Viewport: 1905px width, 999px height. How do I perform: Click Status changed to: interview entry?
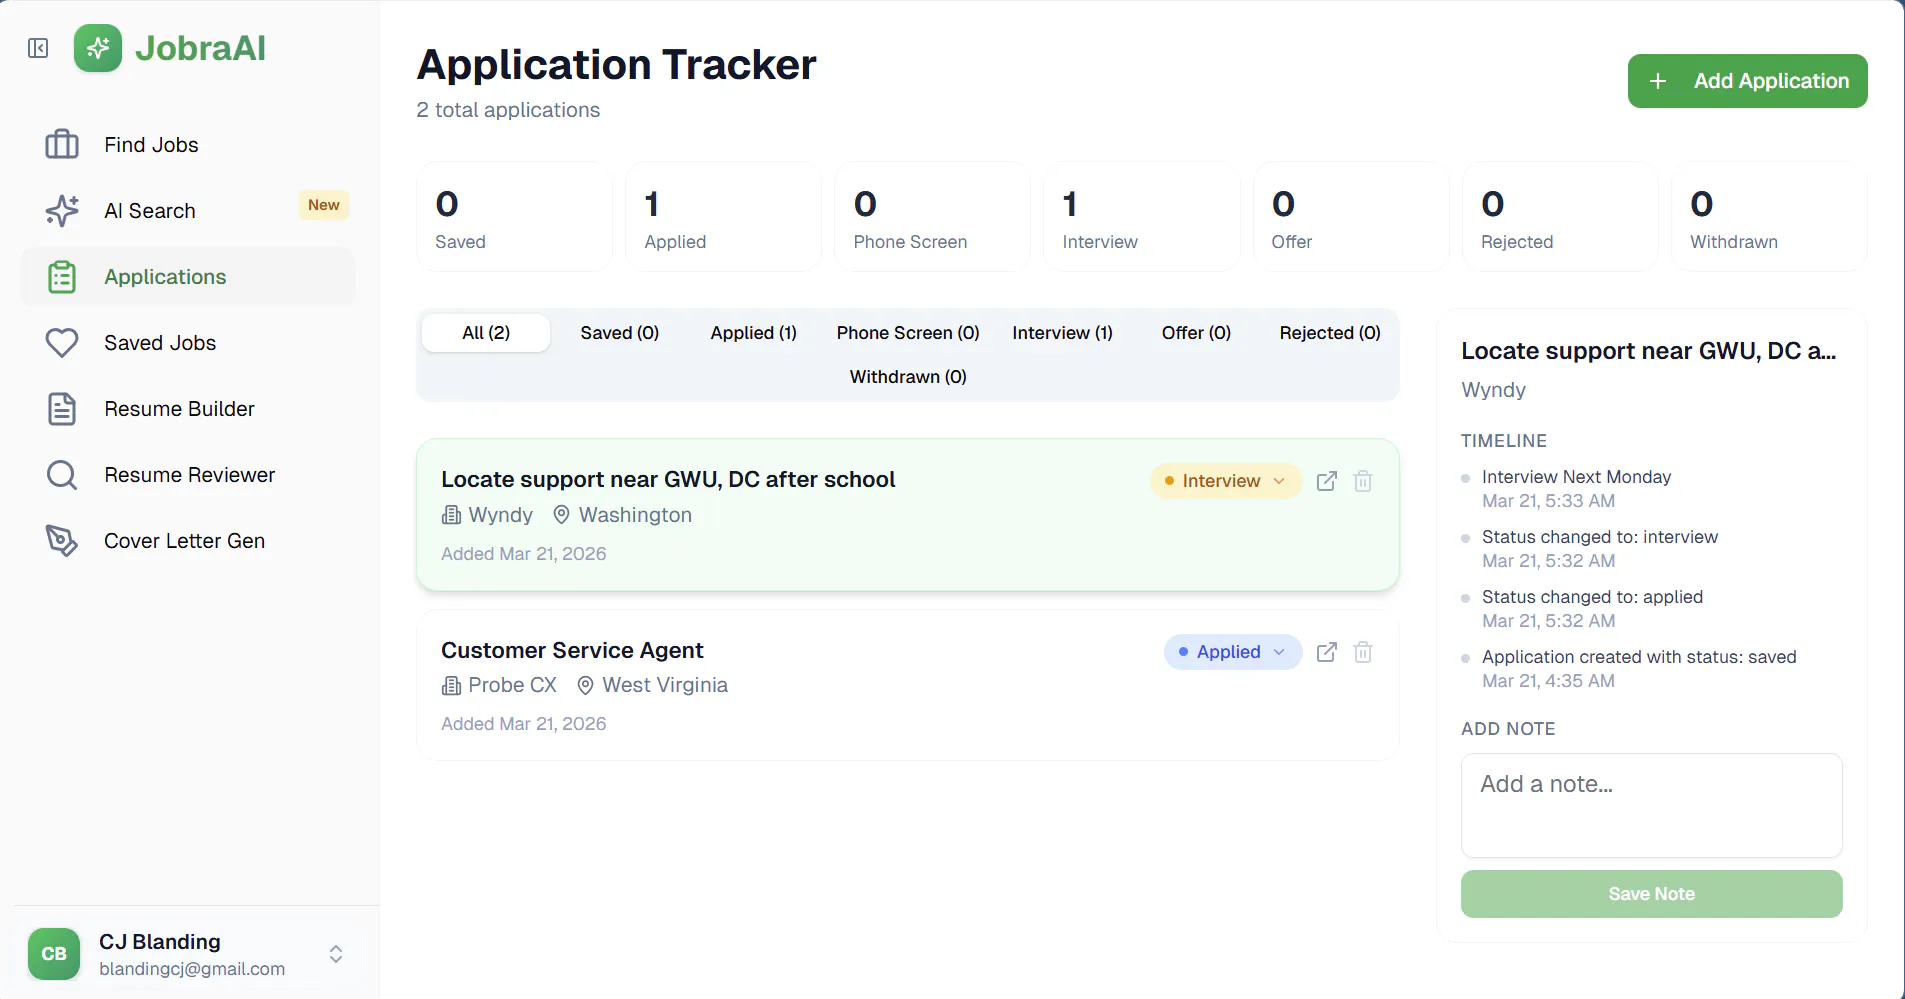1600,537
